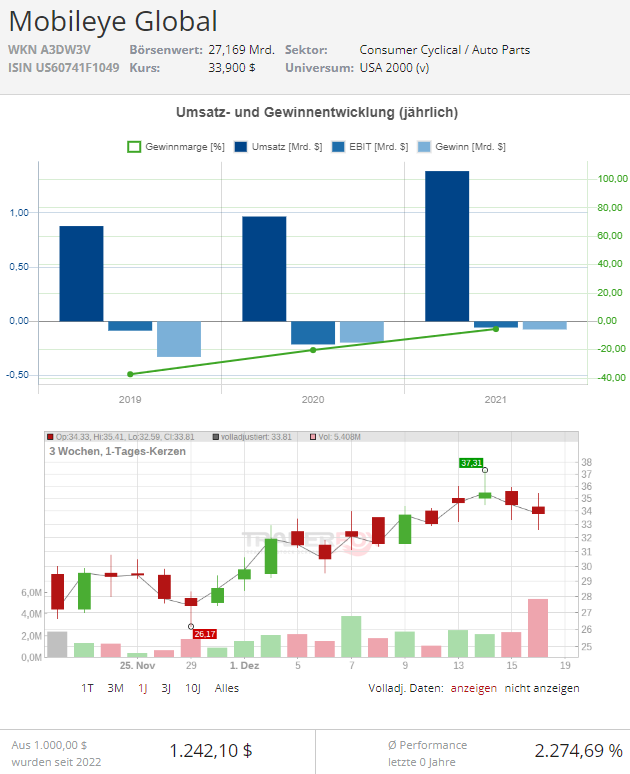Click the WKN A3DW3V text

coord(49,50)
